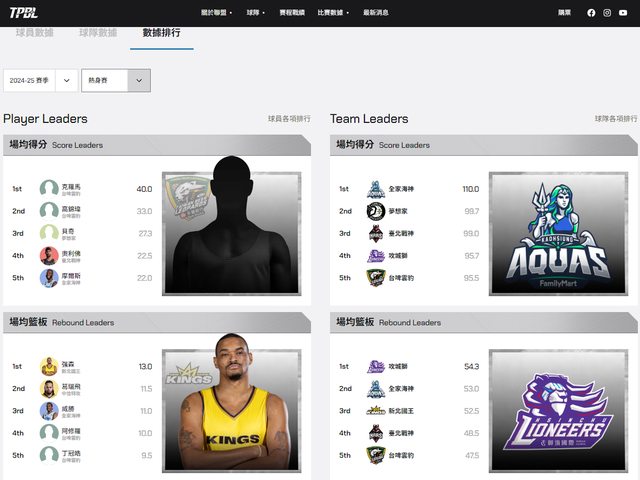Click the 2nd place Dreamers team logo in scoring
Viewport: 640px width, 480px height.
coord(375,211)
